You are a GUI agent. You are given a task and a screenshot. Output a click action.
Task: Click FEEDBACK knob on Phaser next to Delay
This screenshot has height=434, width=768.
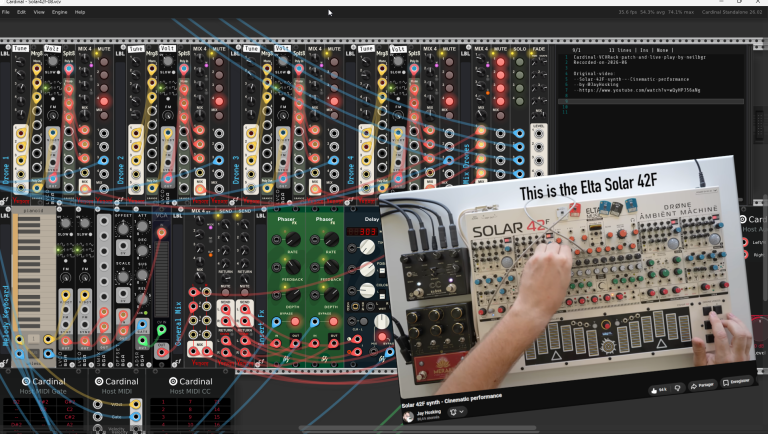(x=331, y=267)
